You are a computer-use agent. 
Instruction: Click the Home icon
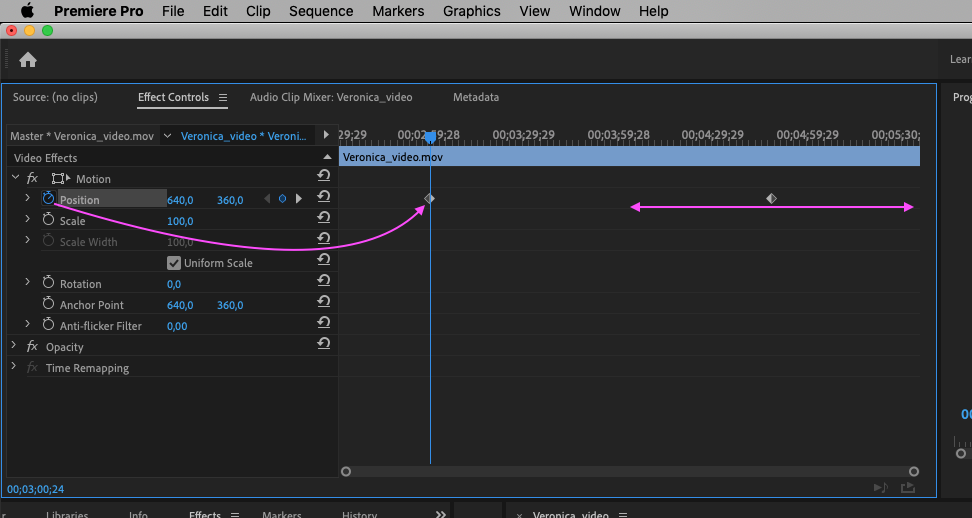[28, 60]
